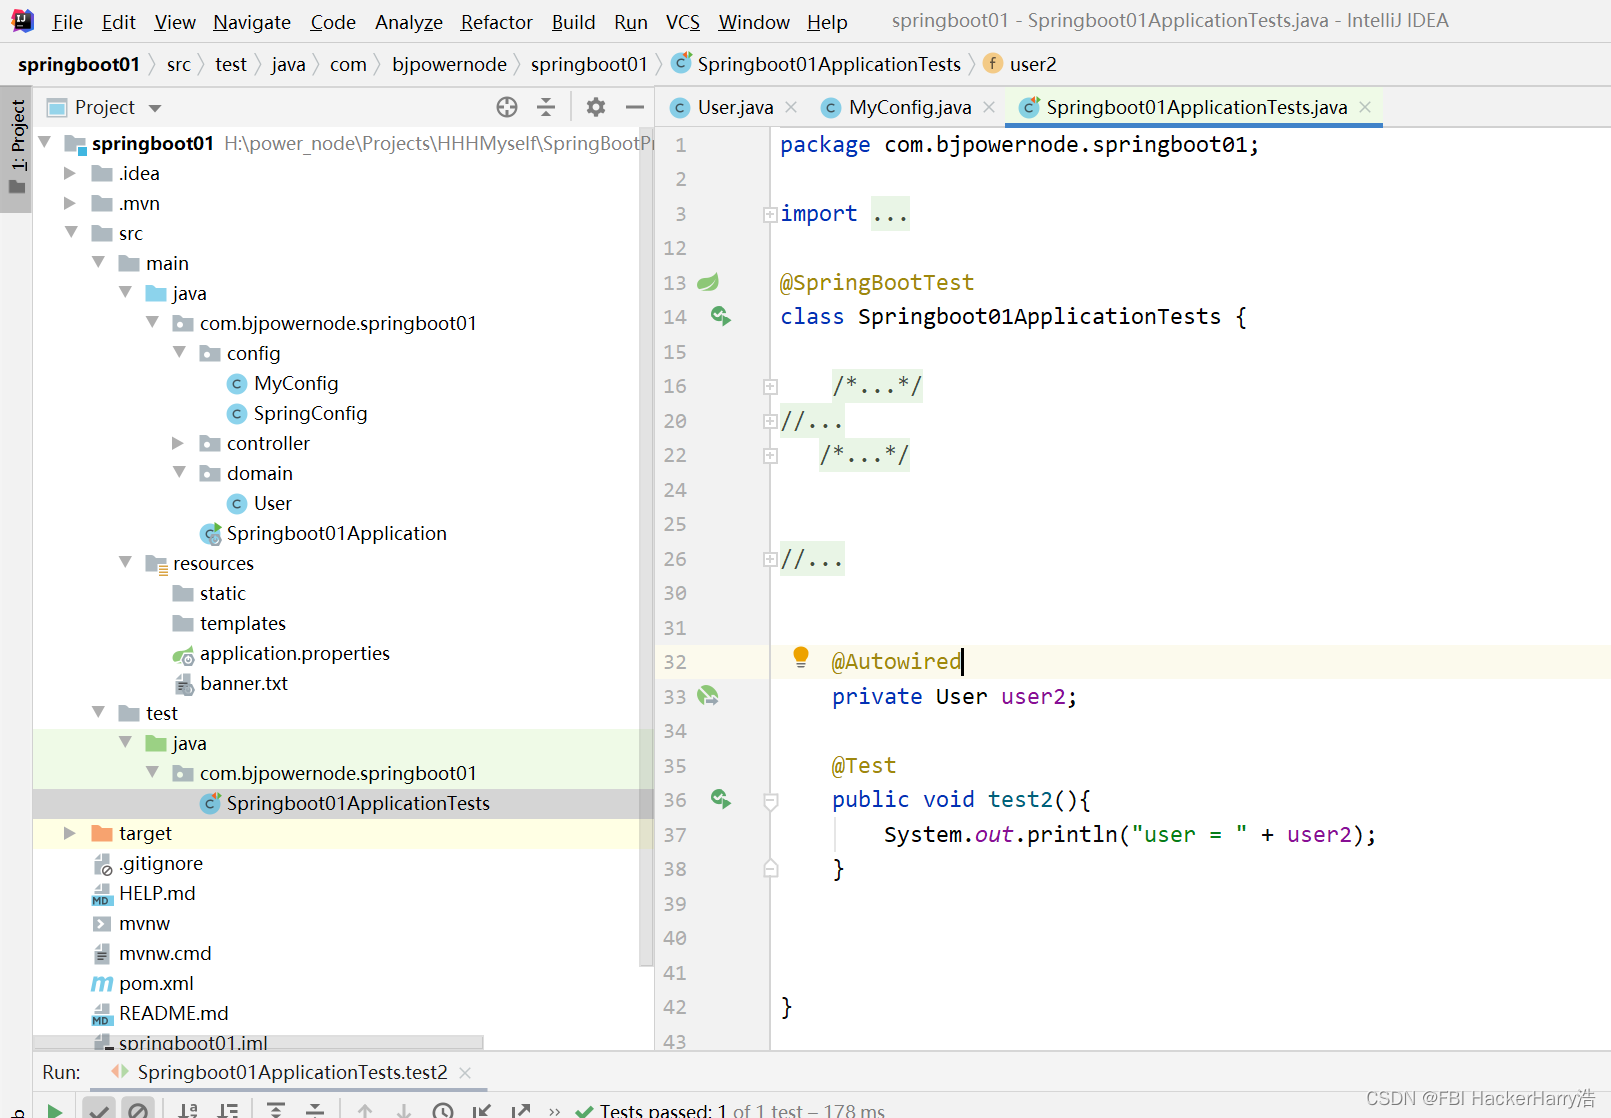Open Project panel settings gear

[596, 107]
